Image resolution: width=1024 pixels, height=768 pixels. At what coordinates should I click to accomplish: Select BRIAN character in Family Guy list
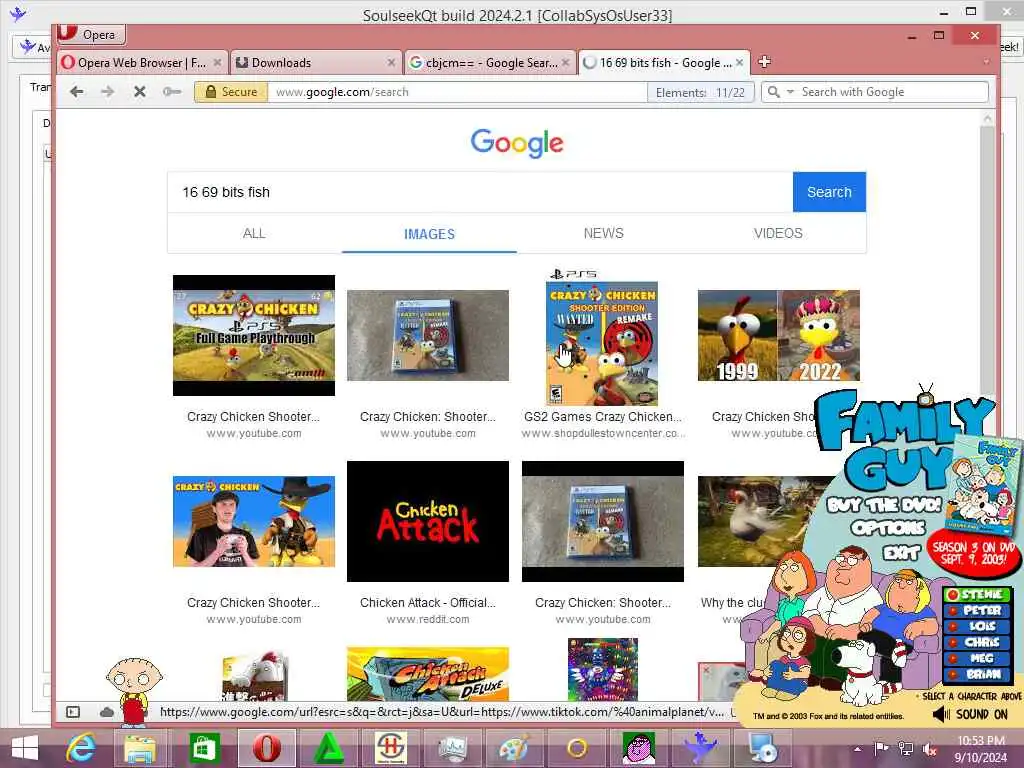pos(977,674)
